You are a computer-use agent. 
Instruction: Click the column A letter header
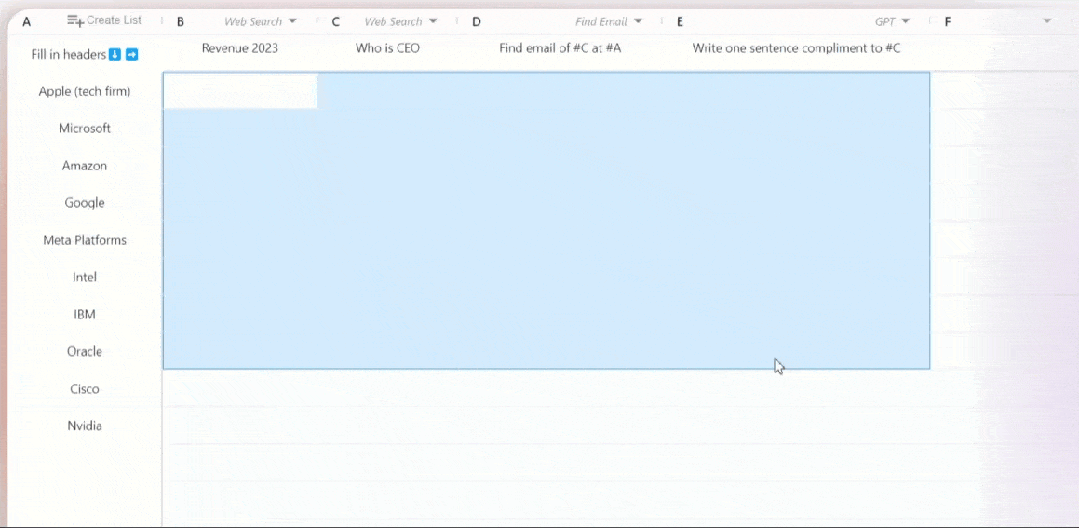tap(27, 22)
